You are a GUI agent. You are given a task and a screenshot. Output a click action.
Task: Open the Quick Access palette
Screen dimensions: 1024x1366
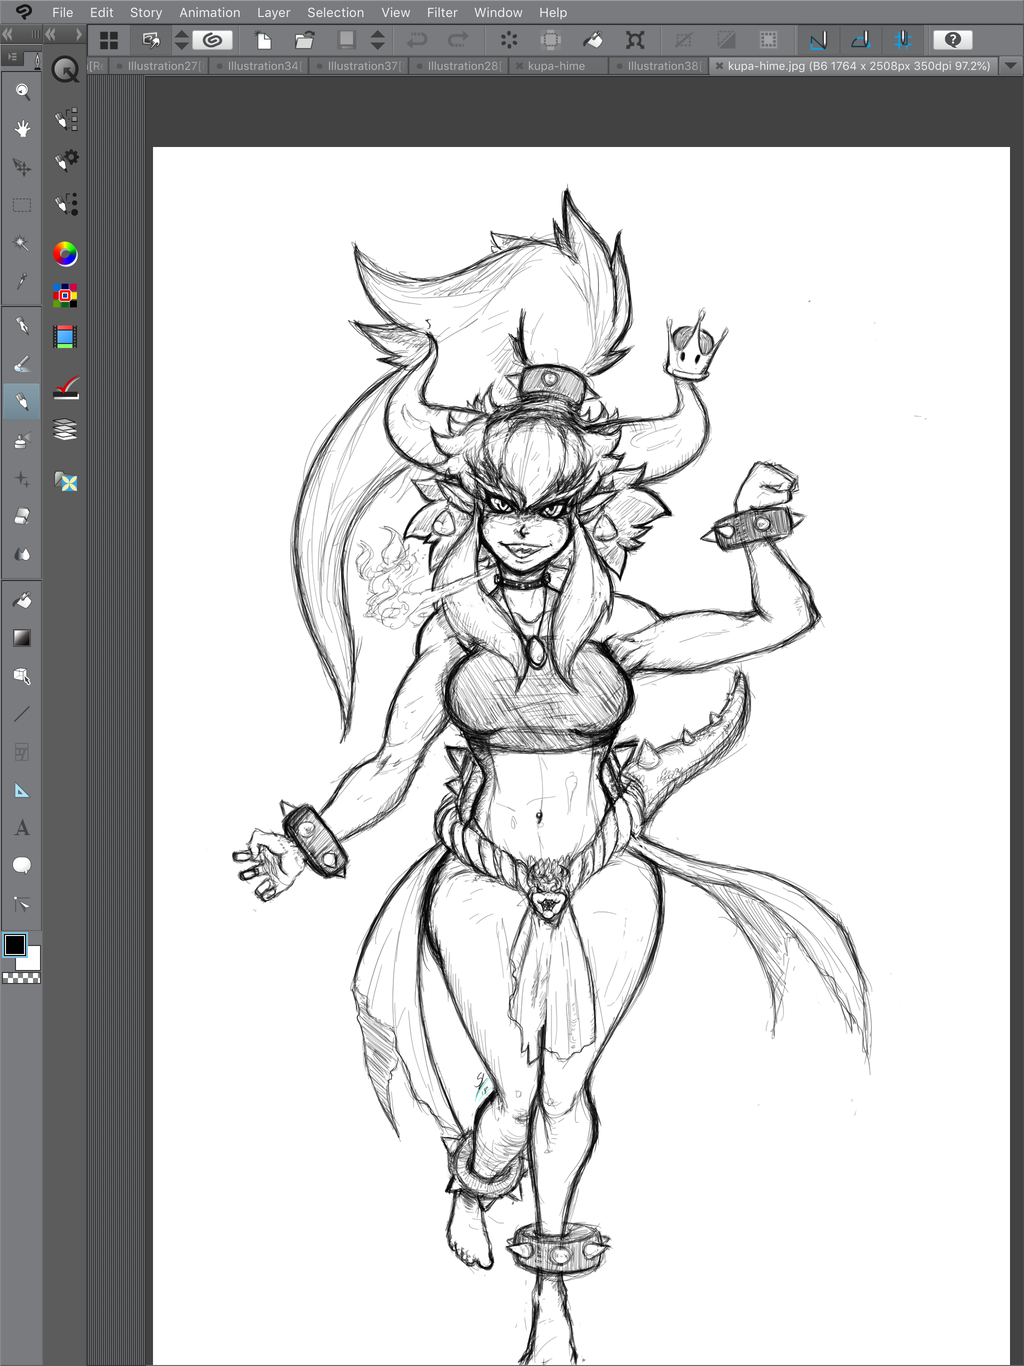click(x=65, y=70)
